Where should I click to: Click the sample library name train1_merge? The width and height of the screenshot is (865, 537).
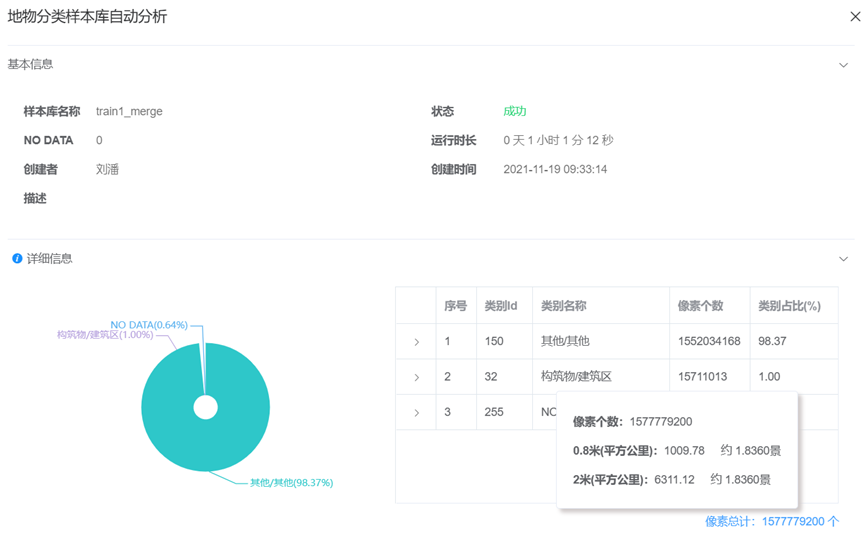click(129, 111)
